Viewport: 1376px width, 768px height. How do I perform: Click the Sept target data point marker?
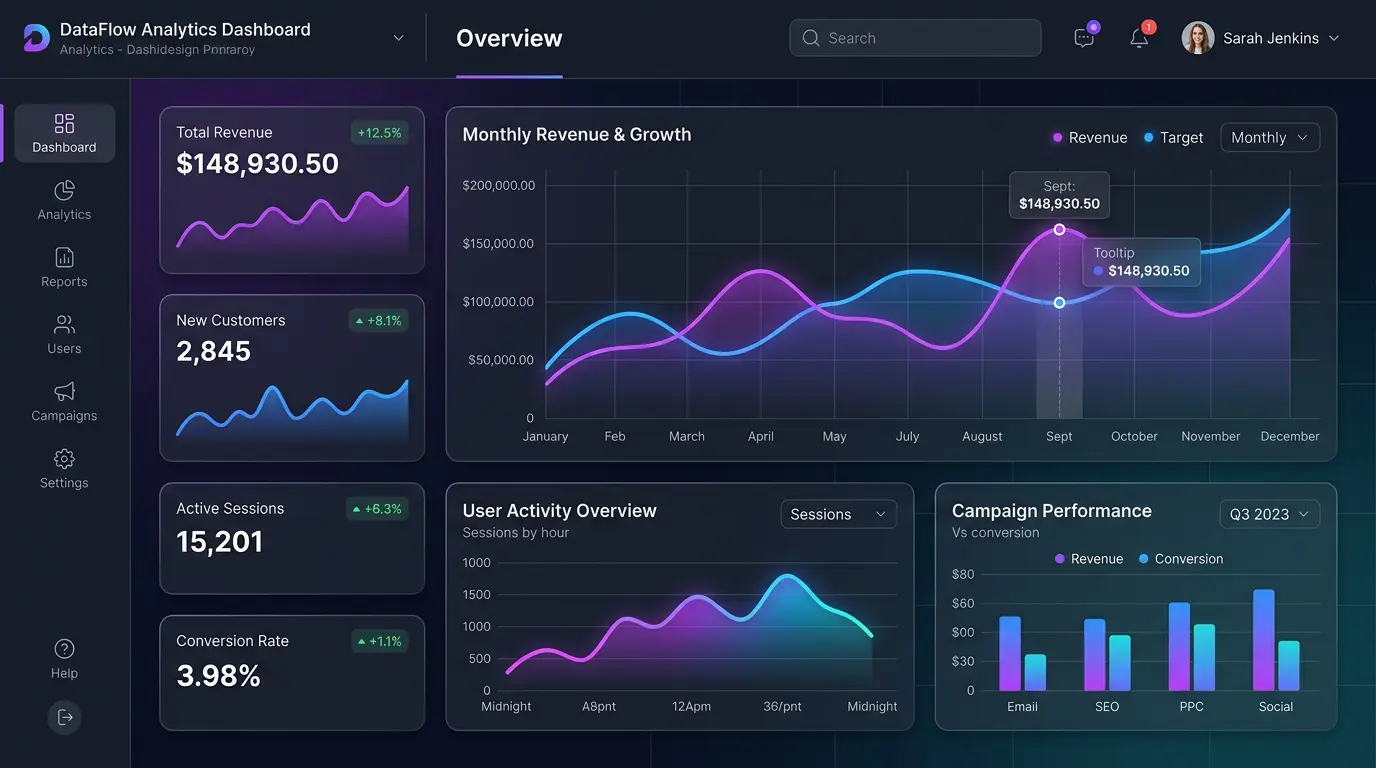(1059, 302)
